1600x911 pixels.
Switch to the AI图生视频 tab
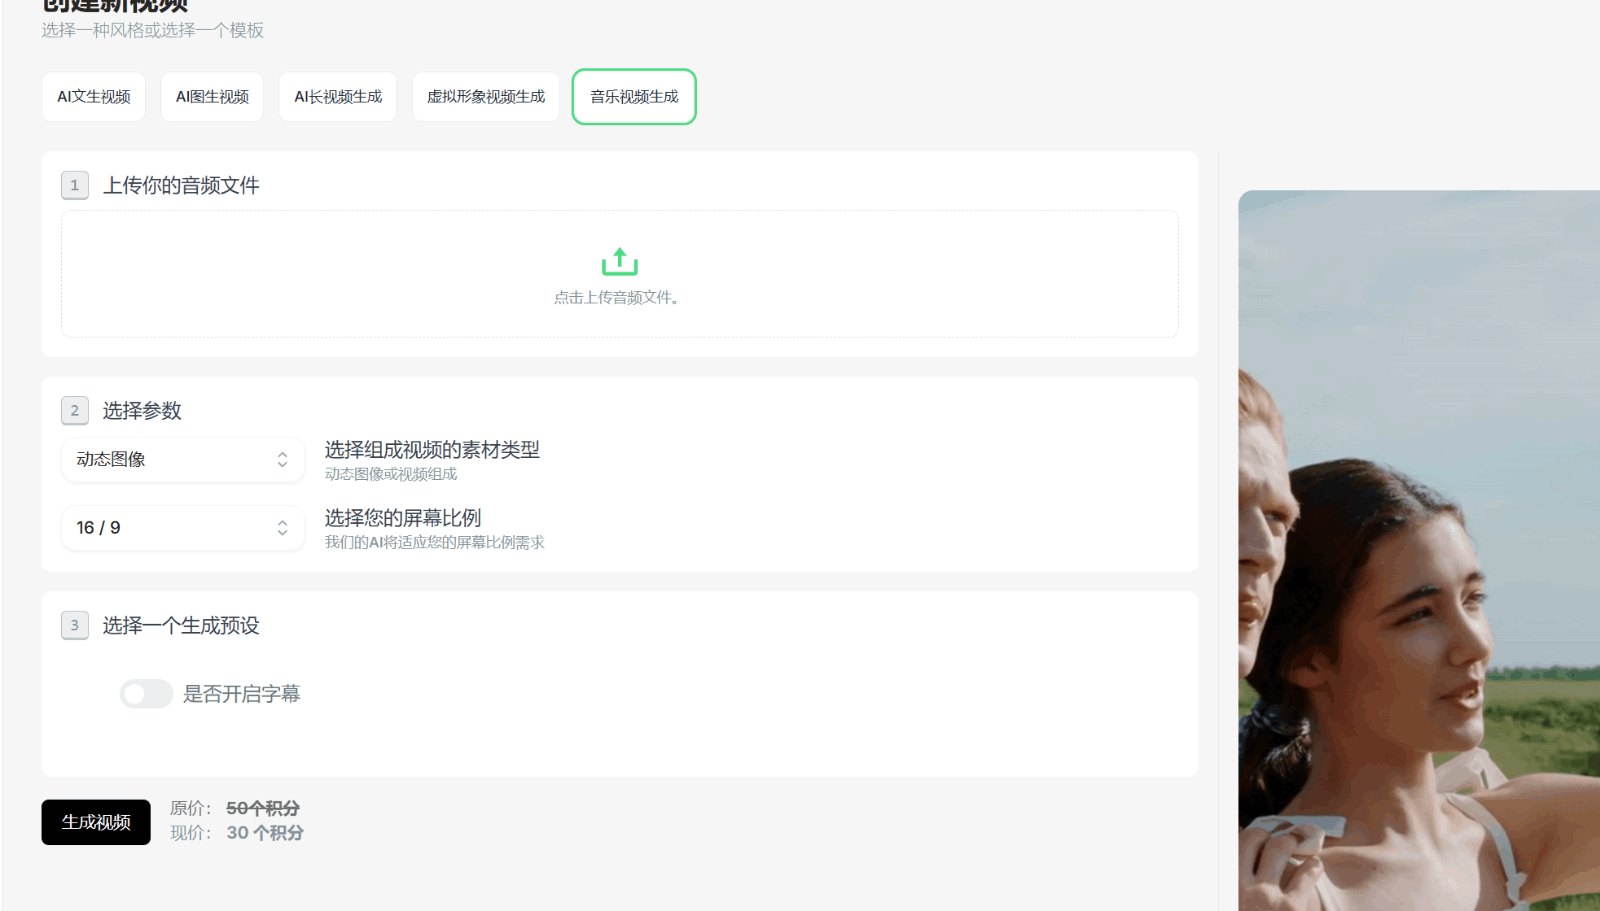coord(212,97)
